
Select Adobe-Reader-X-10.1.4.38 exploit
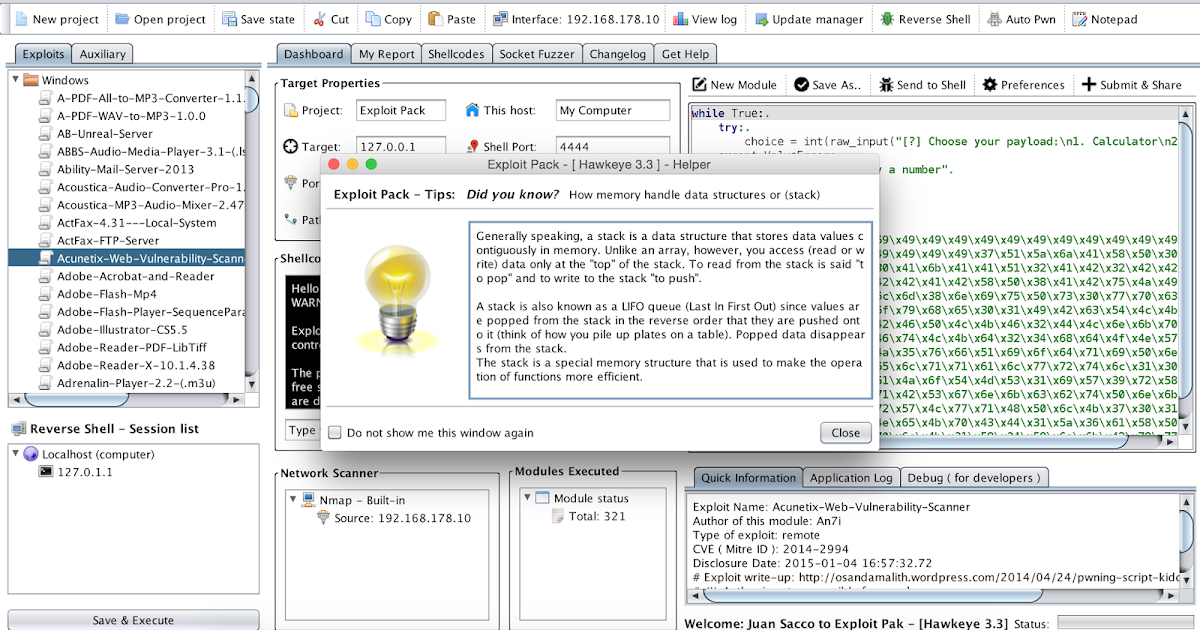(x=135, y=365)
